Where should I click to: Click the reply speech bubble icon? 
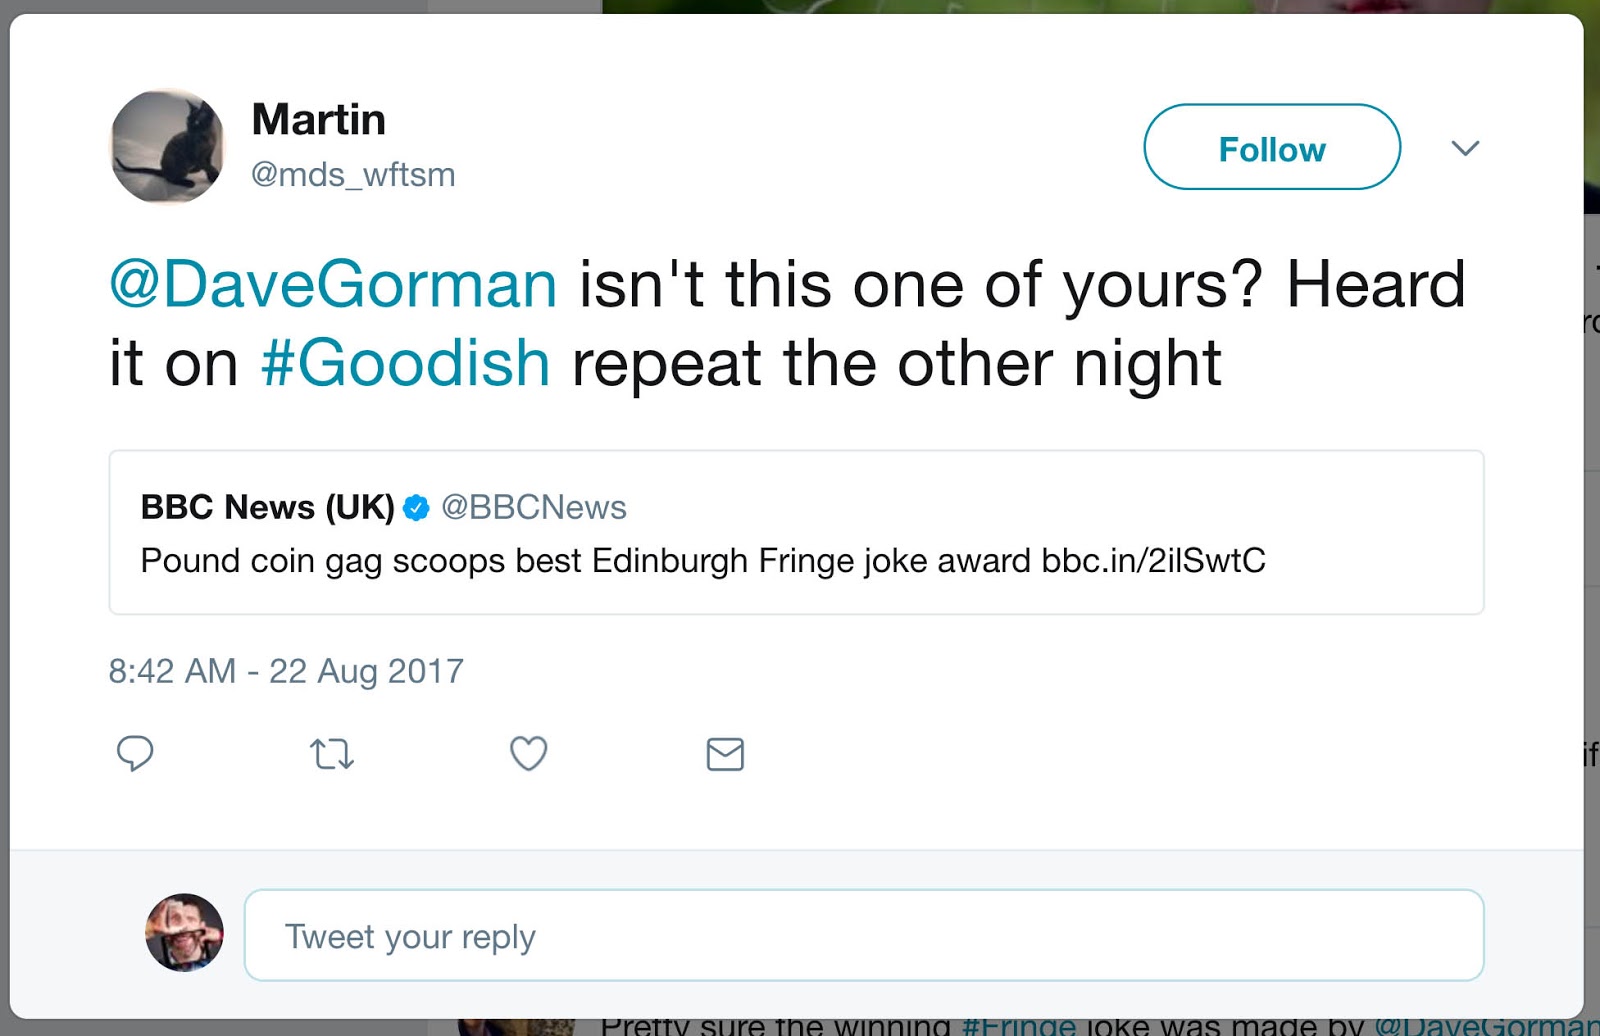coord(135,753)
